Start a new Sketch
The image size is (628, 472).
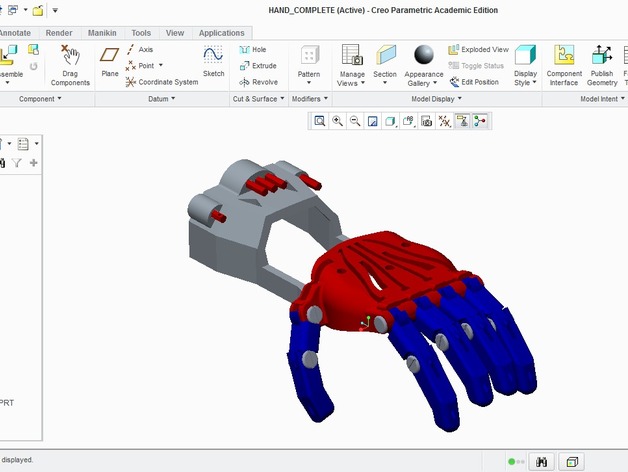tap(213, 61)
